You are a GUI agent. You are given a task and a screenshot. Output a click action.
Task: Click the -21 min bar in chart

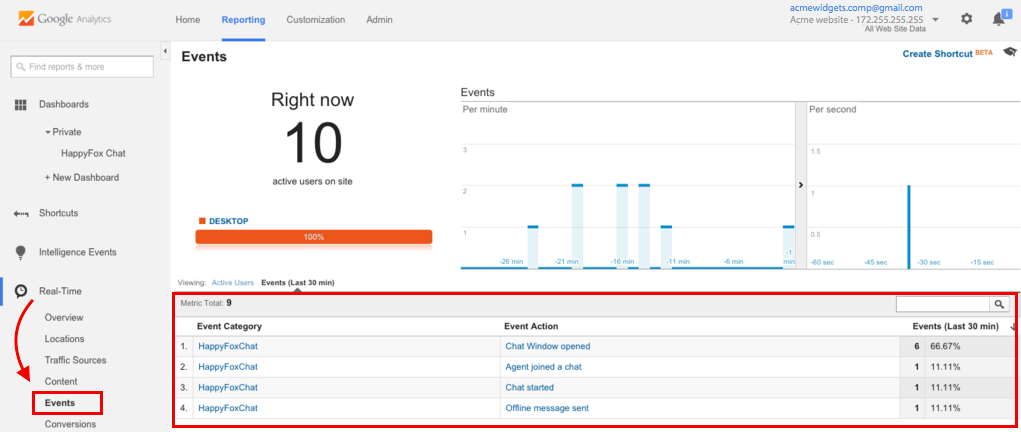(x=577, y=227)
